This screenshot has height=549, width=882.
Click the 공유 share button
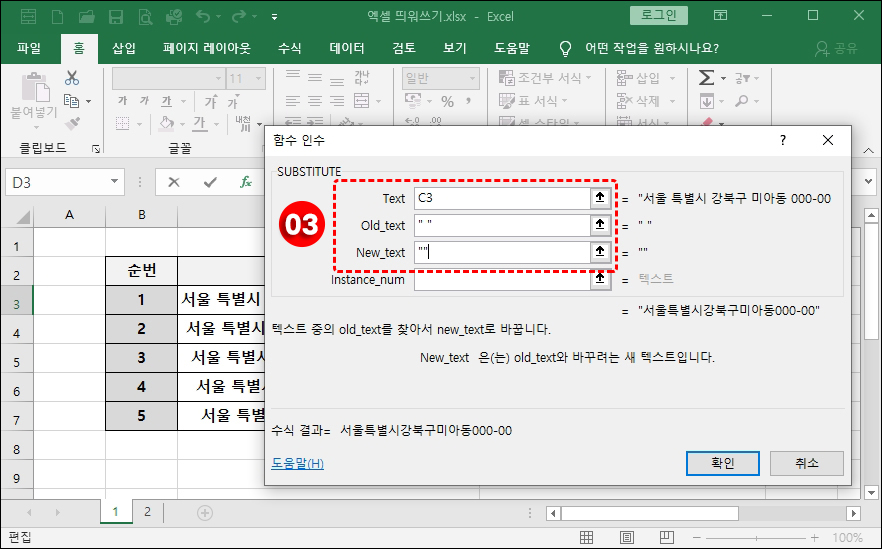click(x=837, y=48)
